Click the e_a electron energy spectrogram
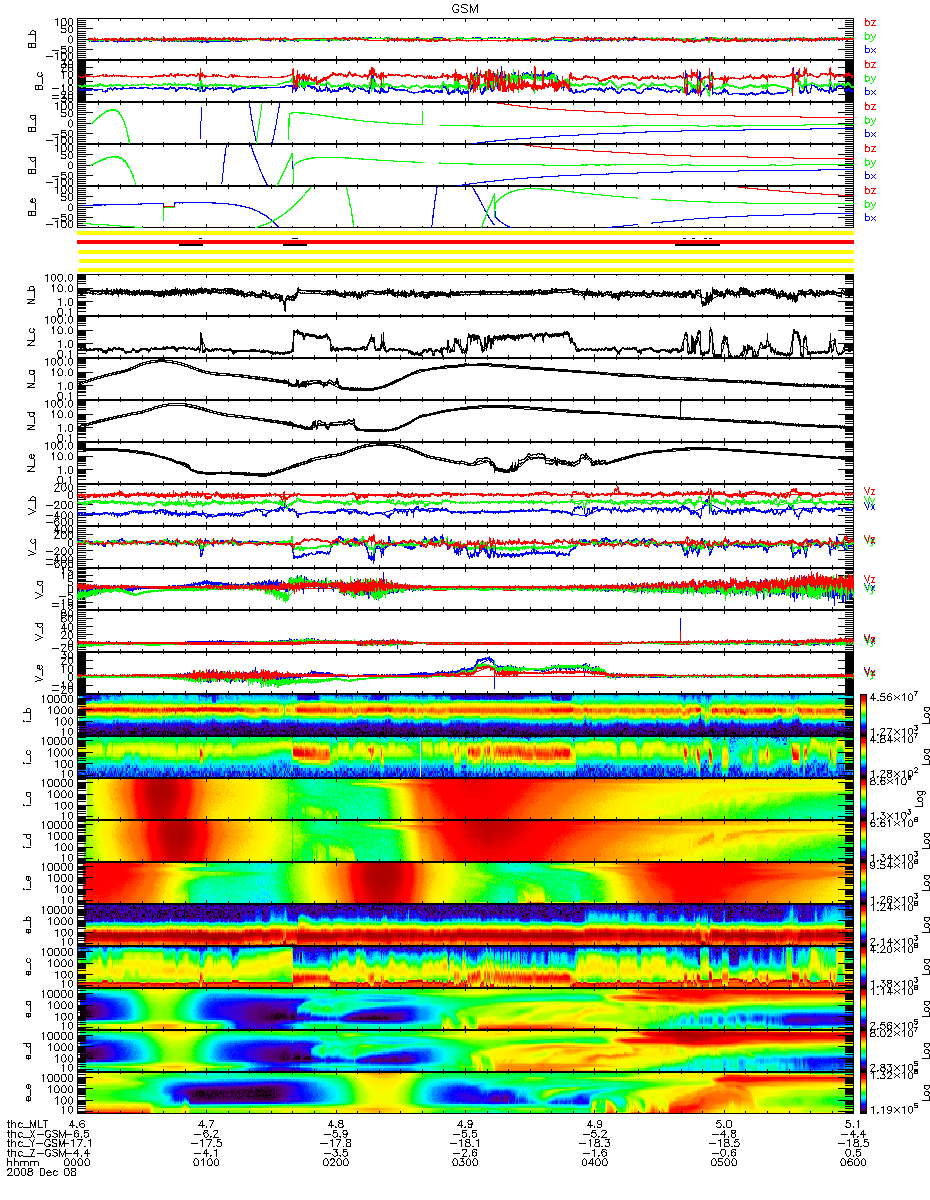The width and height of the screenshot is (930, 1200). pos(465,1009)
